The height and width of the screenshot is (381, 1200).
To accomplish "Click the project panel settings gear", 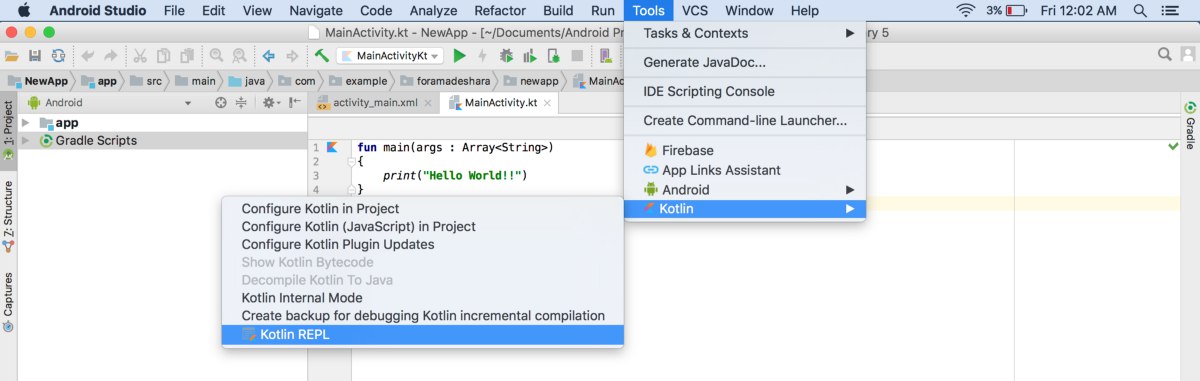I will point(270,102).
